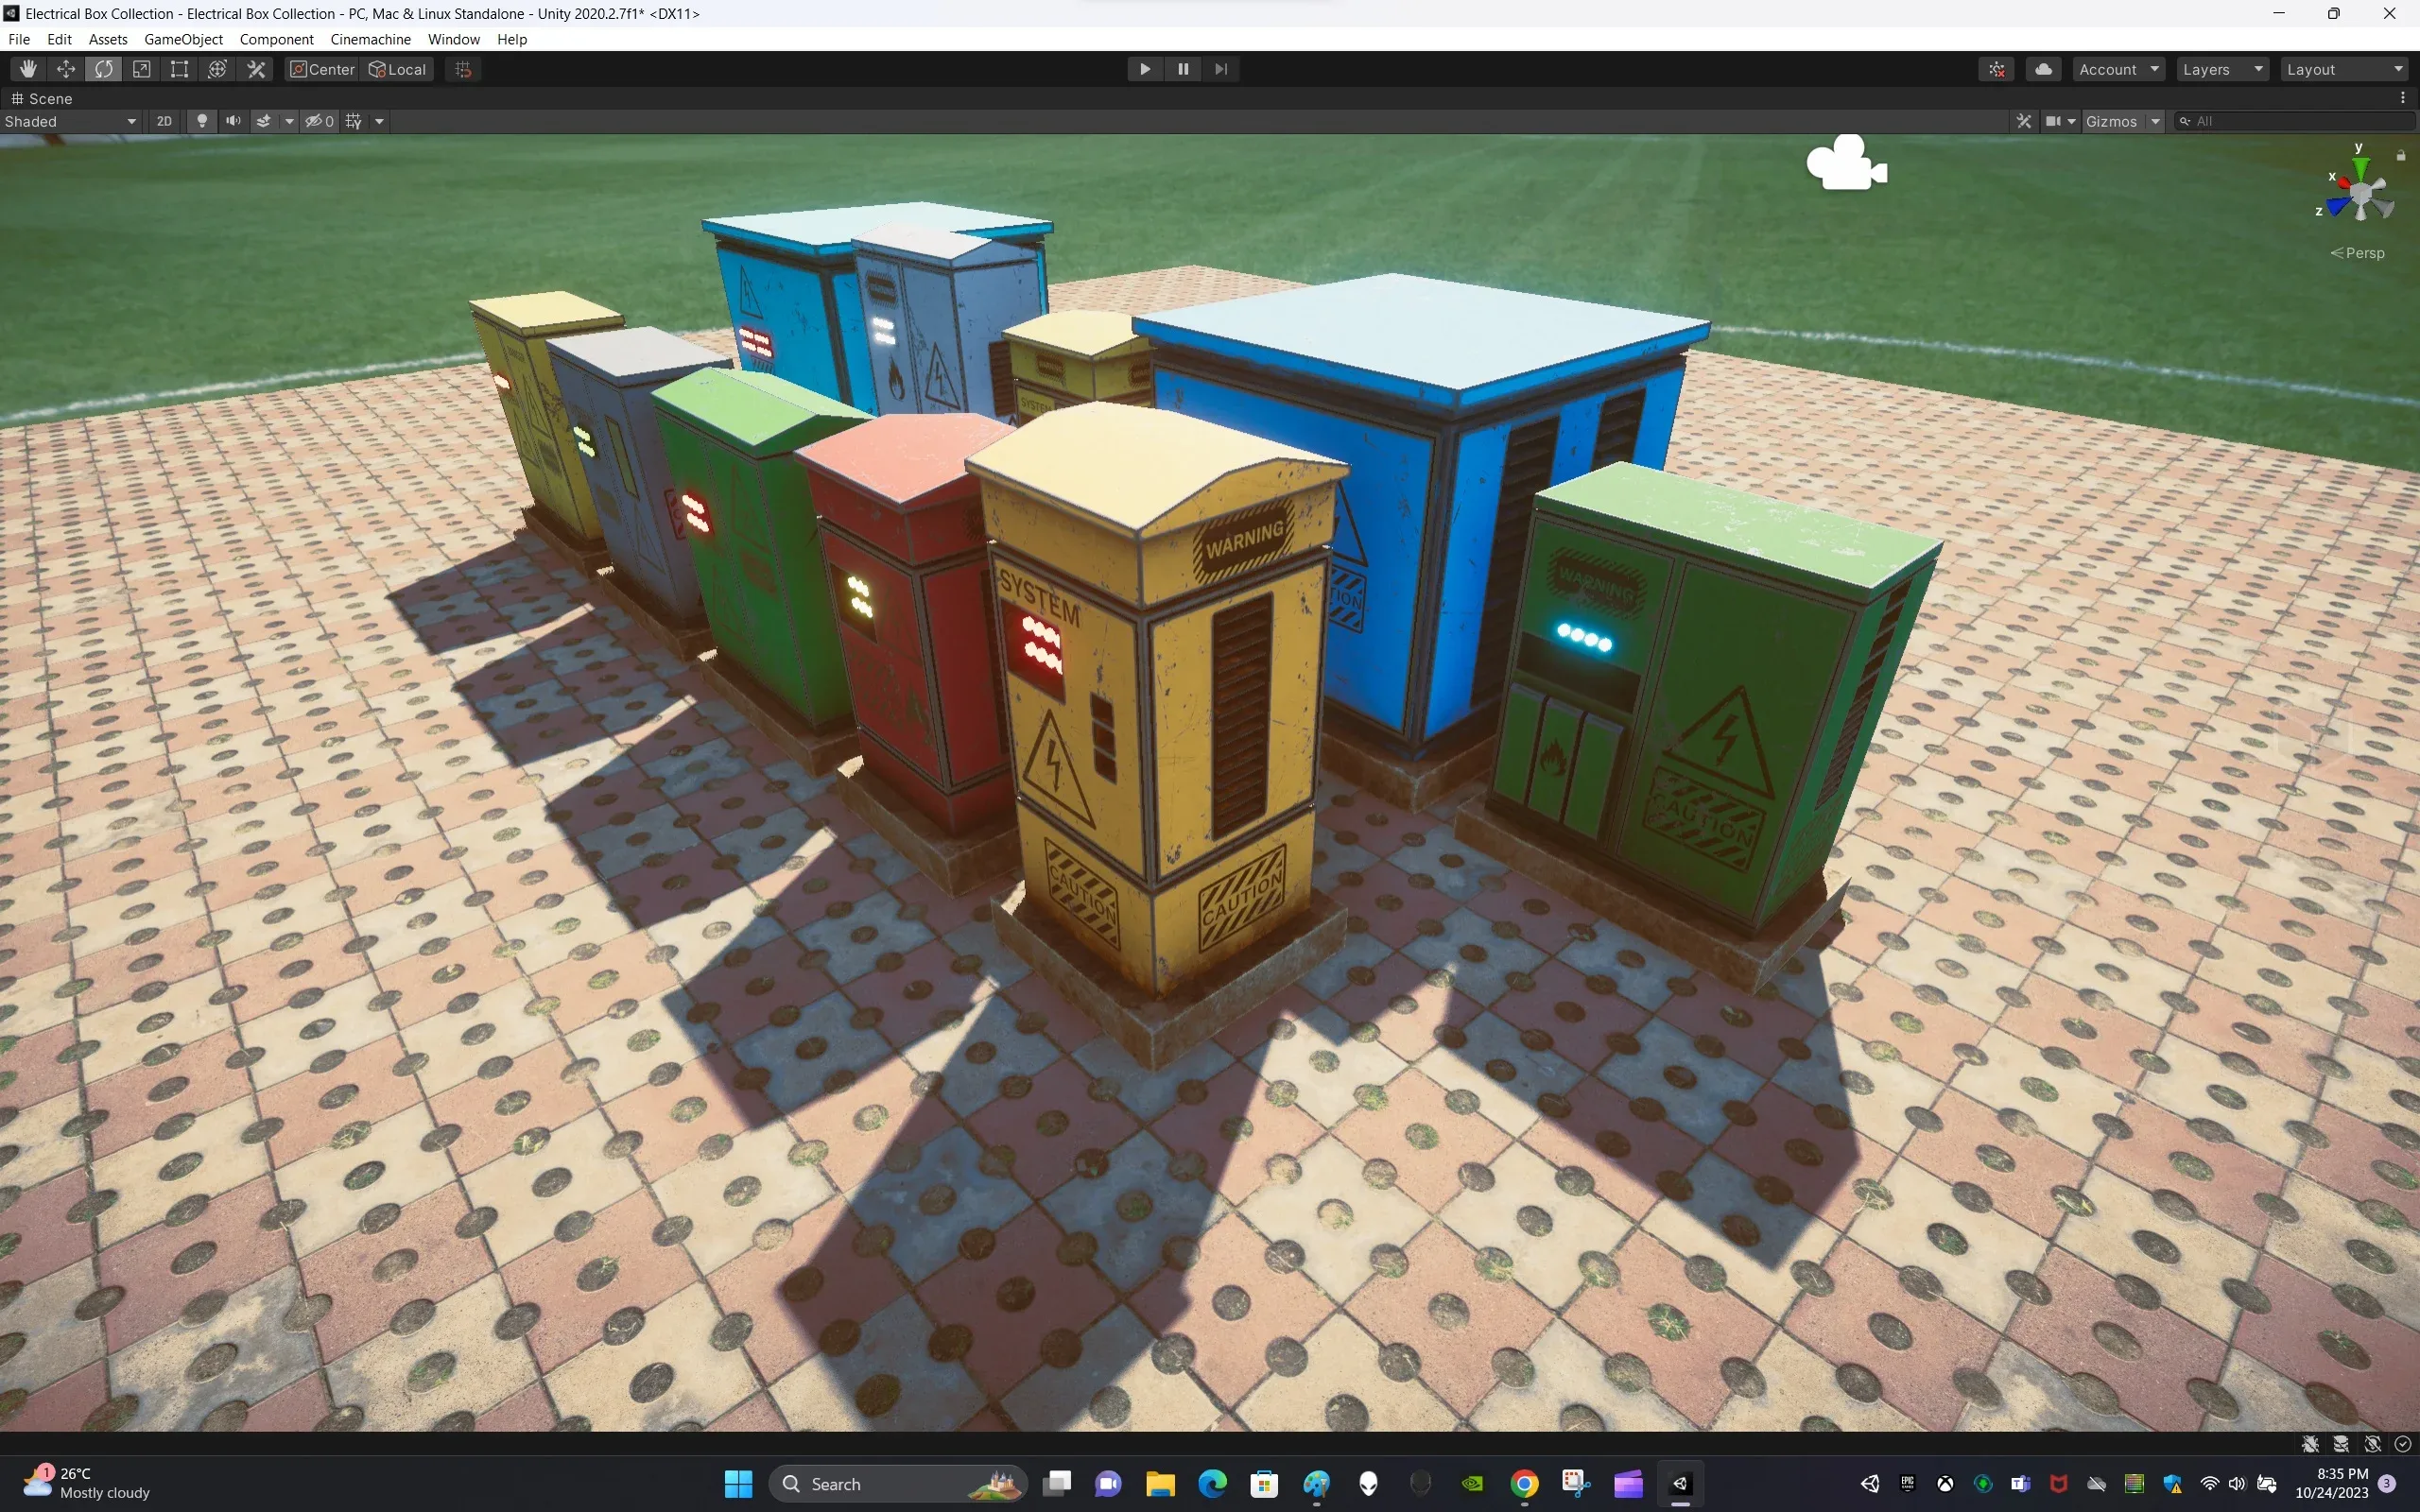
Task: Toggle the Gizmos button
Action: coord(2111,121)
